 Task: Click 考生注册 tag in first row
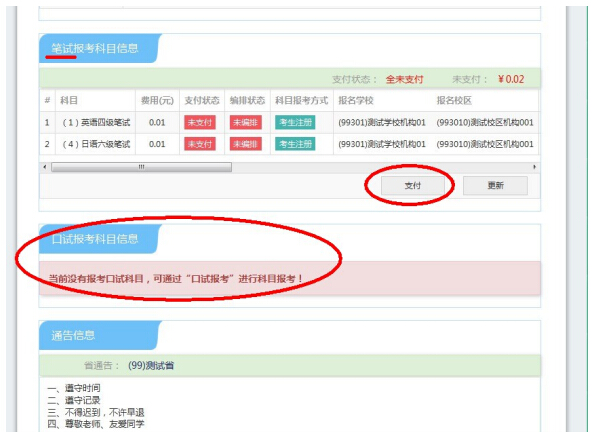(295, 123)
